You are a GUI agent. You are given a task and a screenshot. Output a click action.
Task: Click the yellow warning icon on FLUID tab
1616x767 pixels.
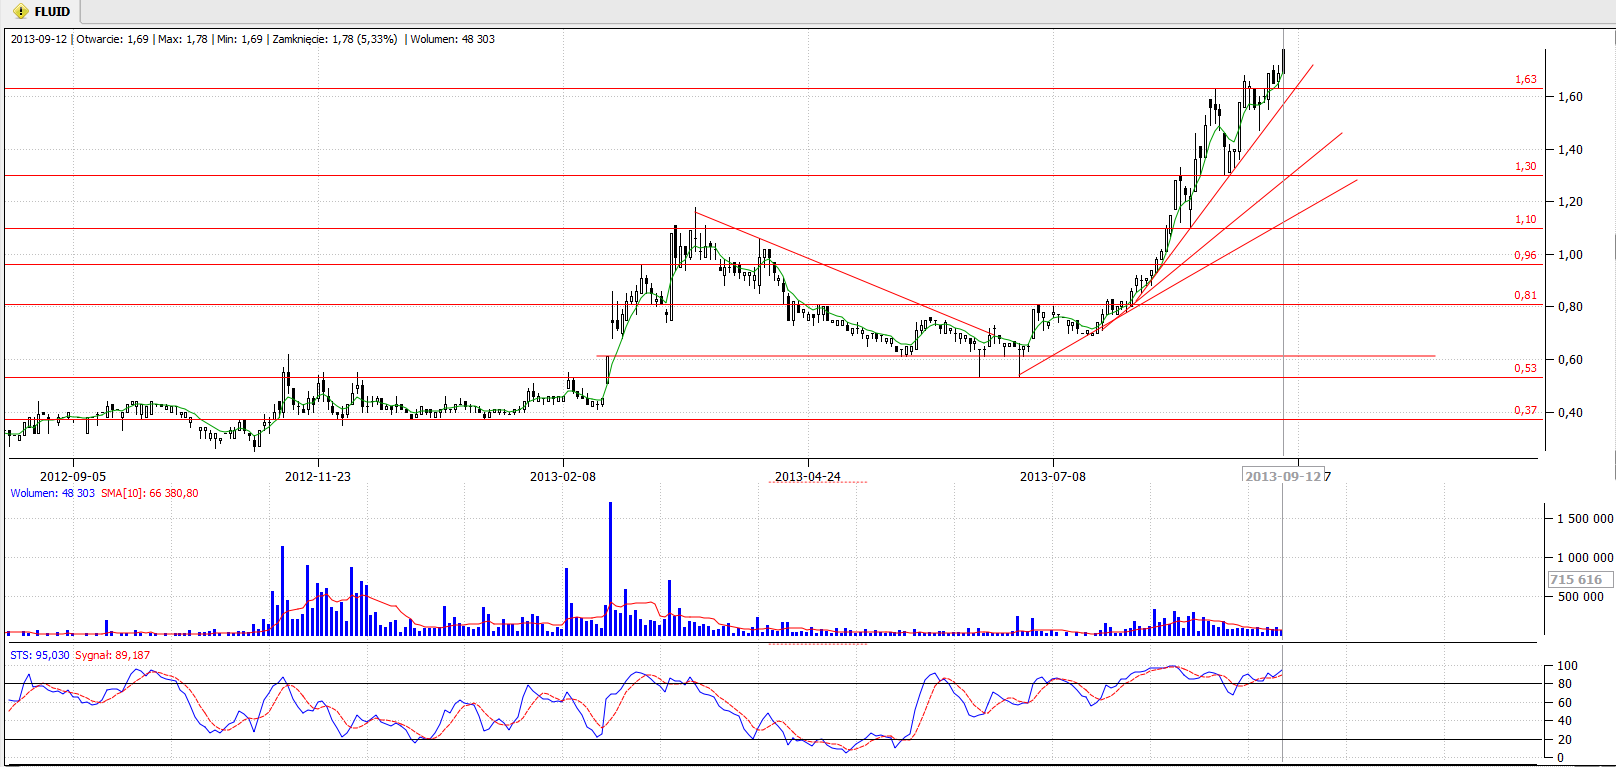click(x=20, y=12)
